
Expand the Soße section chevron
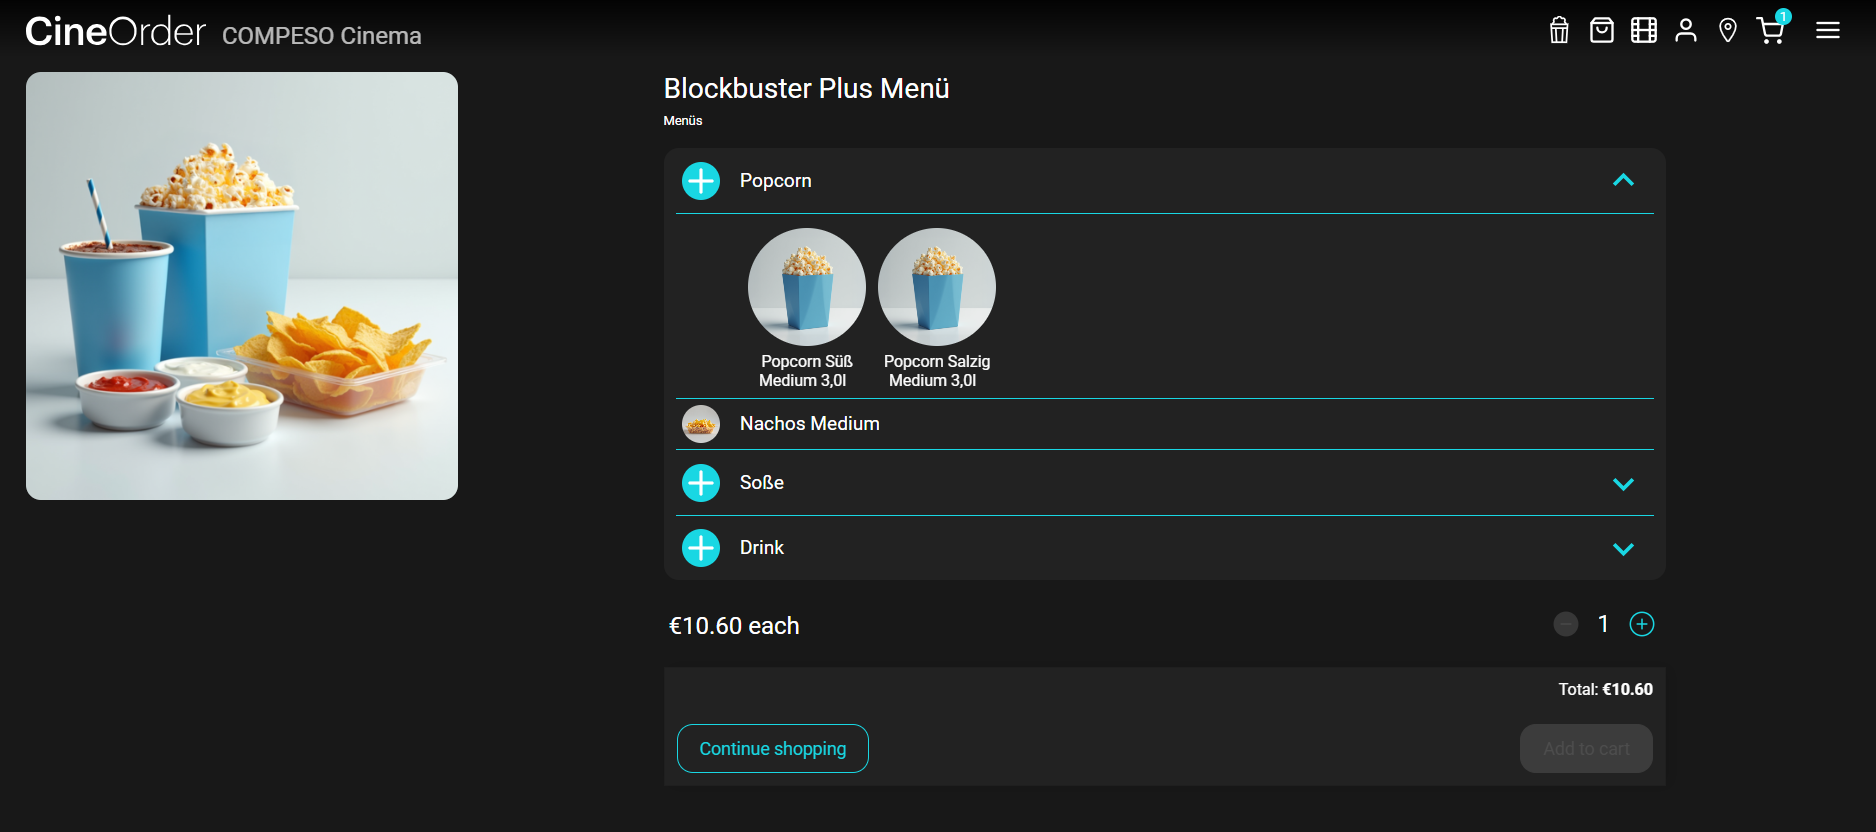pyautogui.click(x=1623, y=484)
